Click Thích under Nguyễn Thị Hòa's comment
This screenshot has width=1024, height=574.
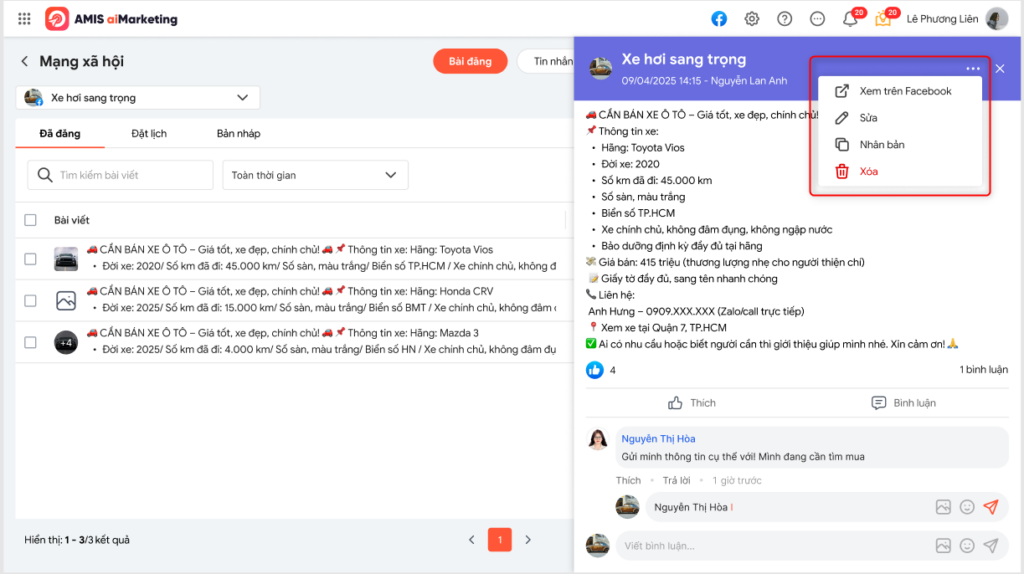click(x=628, y=481)
